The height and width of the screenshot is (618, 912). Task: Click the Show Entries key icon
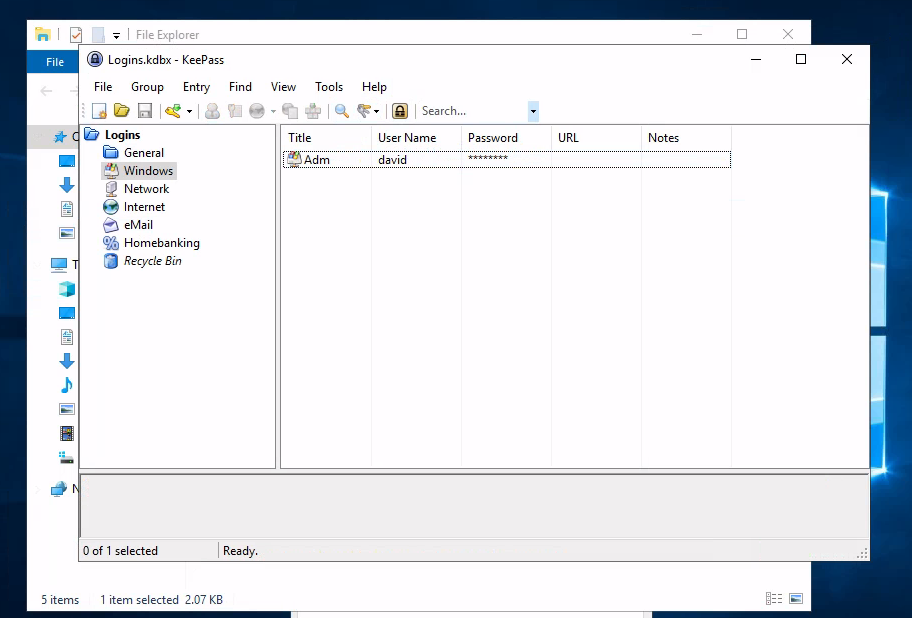pos(364,111)
